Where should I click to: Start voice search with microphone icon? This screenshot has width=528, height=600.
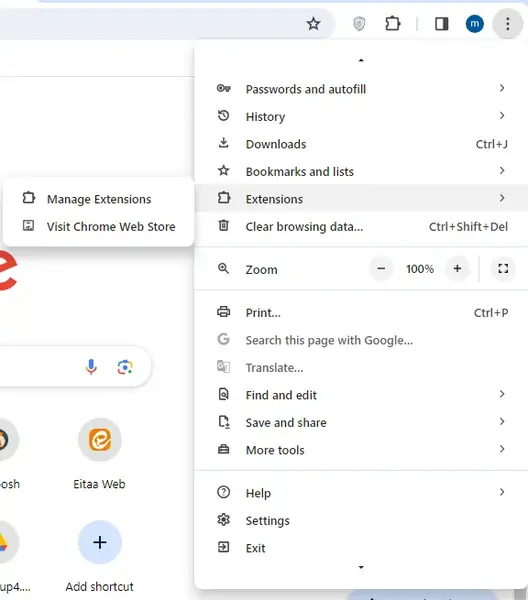click(x=91, y=367)
